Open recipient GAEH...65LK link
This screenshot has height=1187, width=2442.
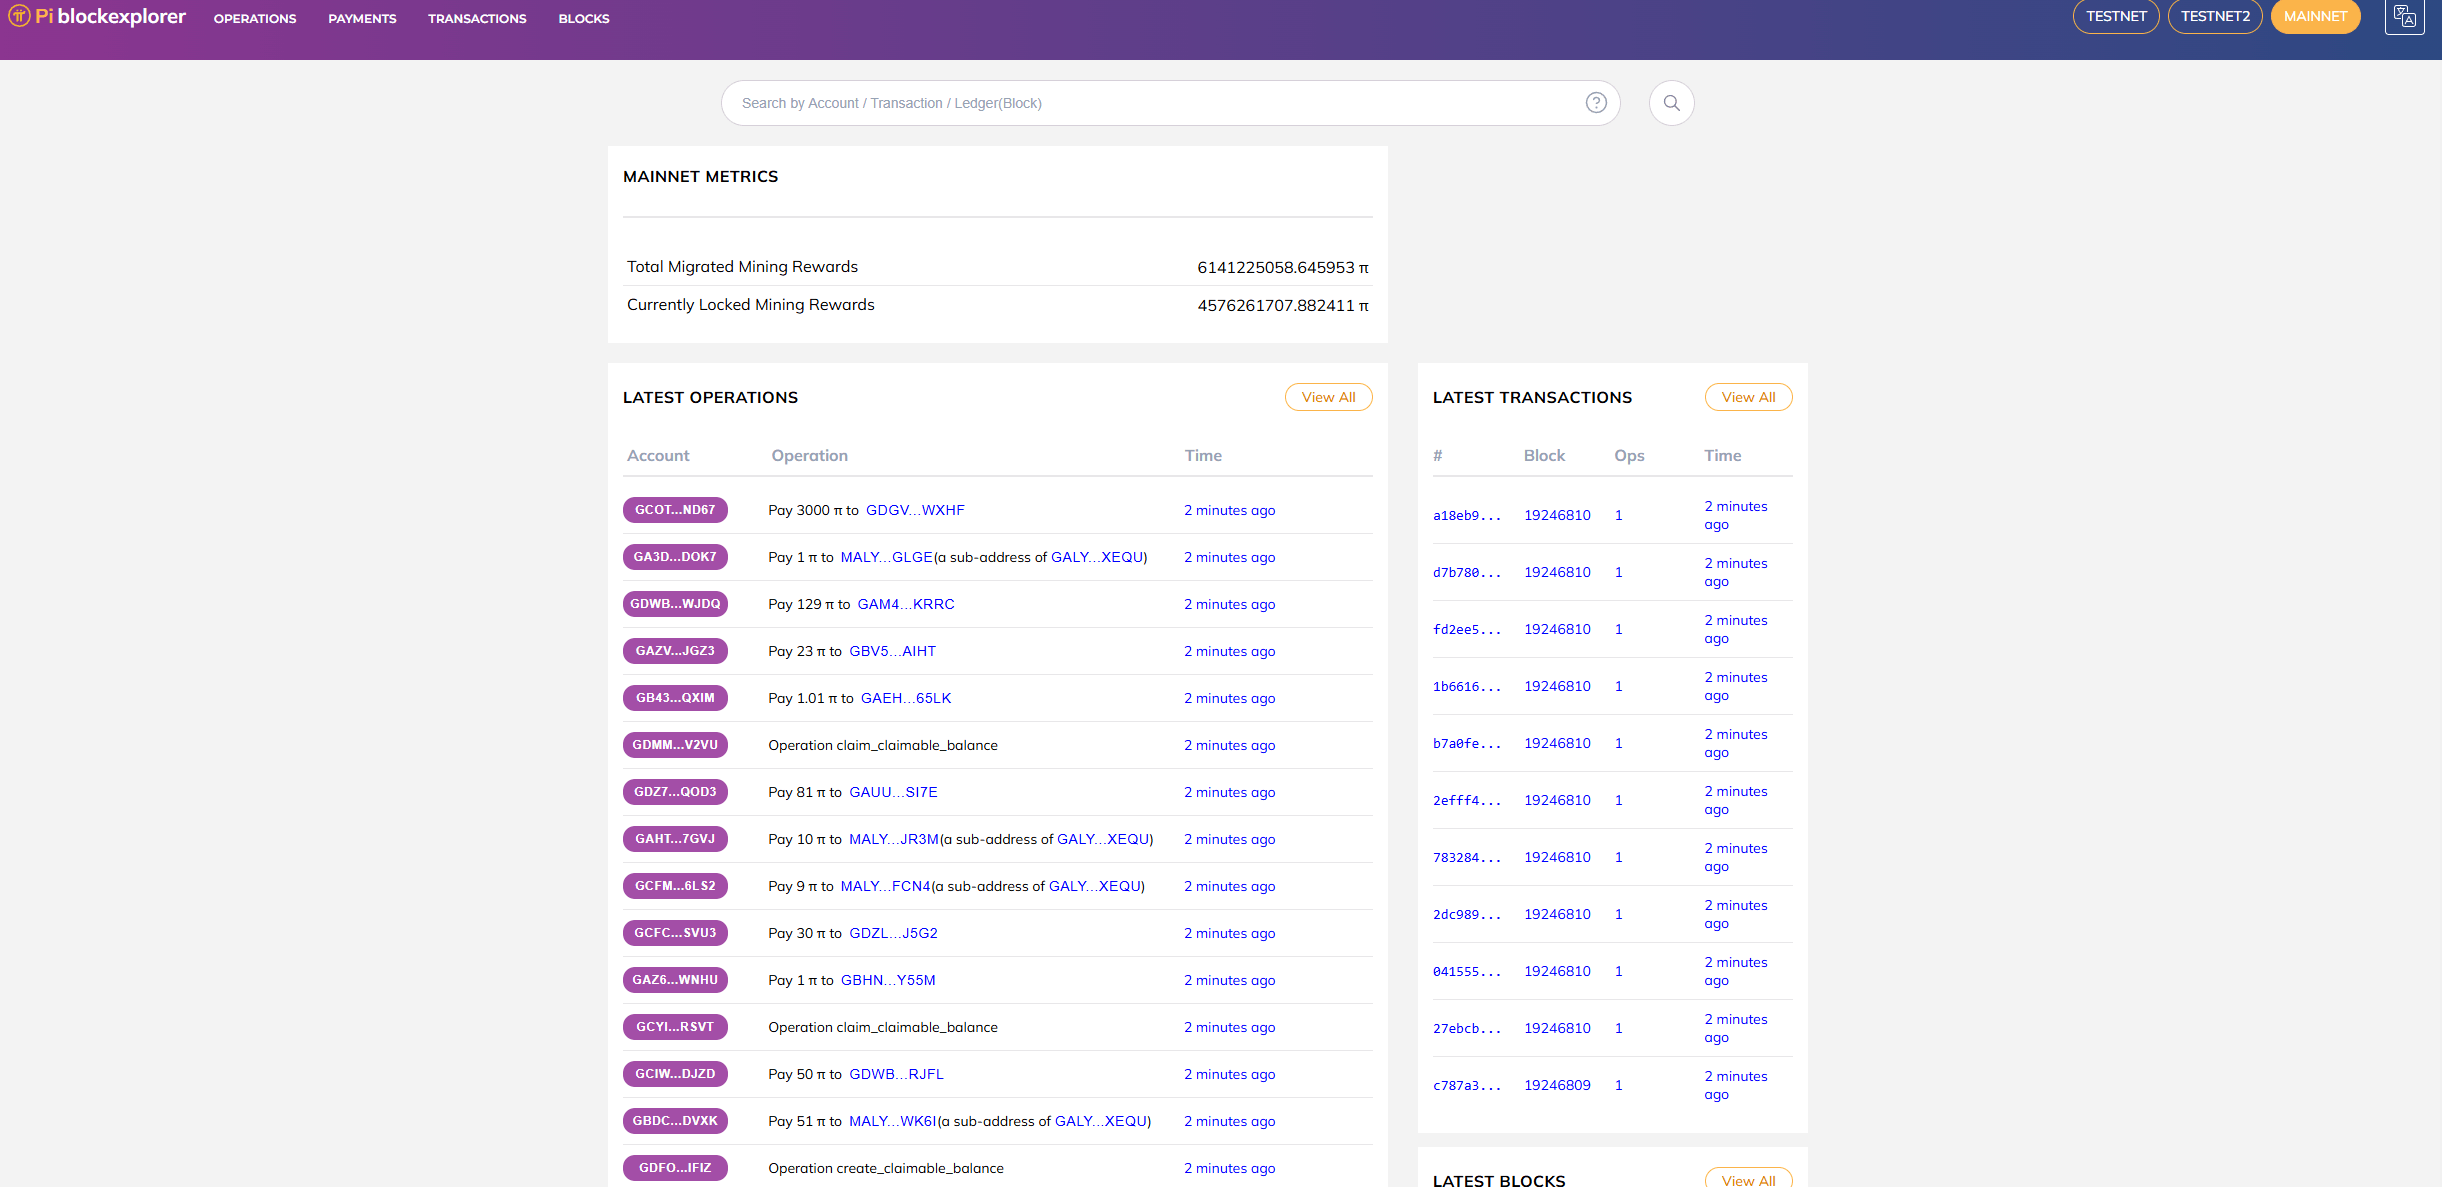click(906, 698)
